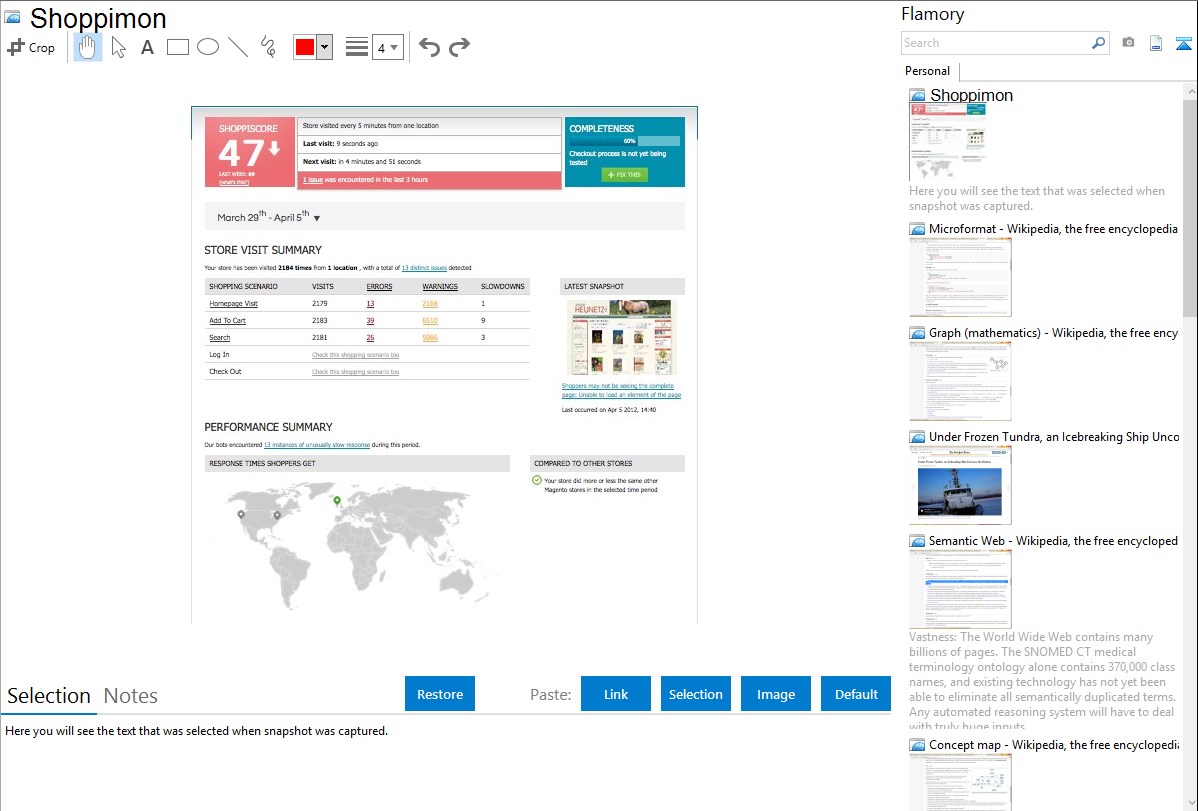Choose the arrow pointer selection tool

pos(118,47)
